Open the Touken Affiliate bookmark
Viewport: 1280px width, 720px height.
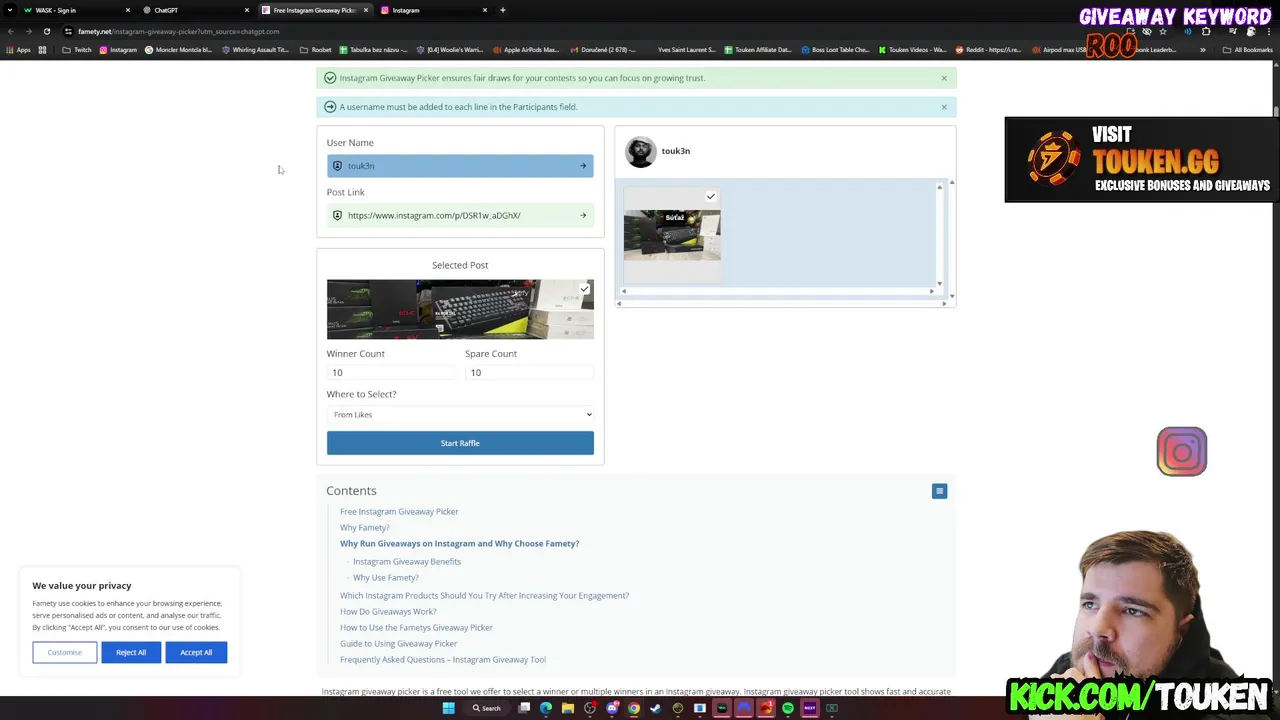click(x=757, y=50)
